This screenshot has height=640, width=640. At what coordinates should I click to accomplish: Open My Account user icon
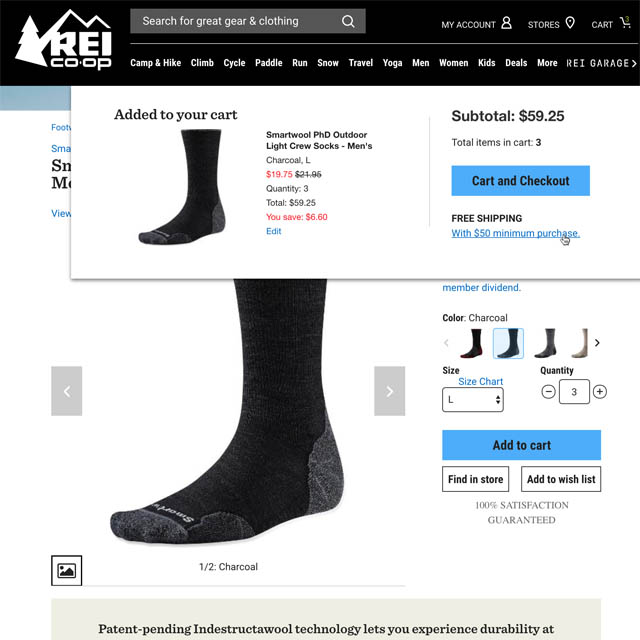tap(506, 23)
